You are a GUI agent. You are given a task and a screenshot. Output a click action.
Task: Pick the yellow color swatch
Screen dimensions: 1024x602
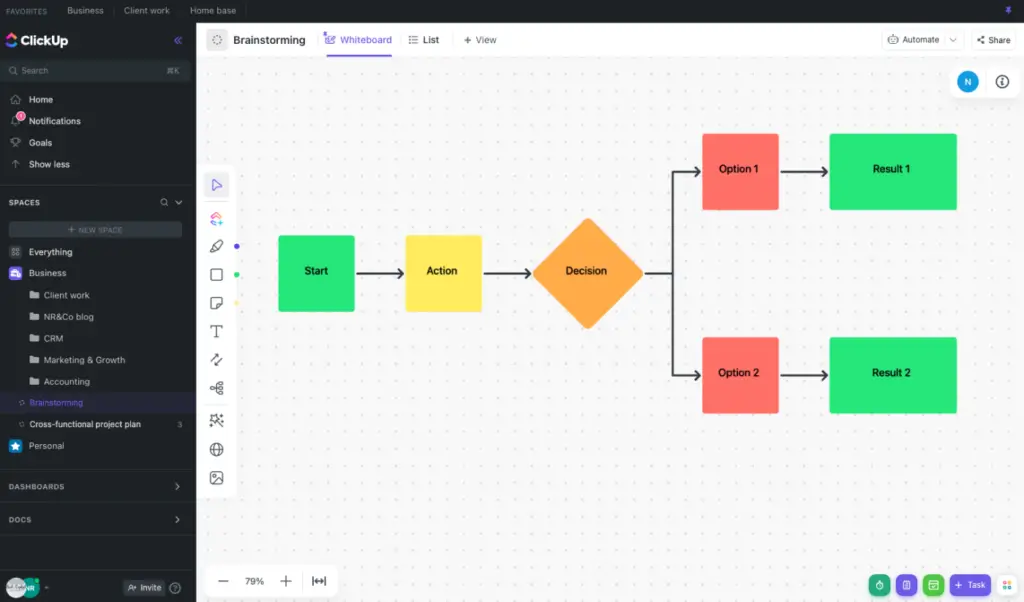(x=237, y=302)
